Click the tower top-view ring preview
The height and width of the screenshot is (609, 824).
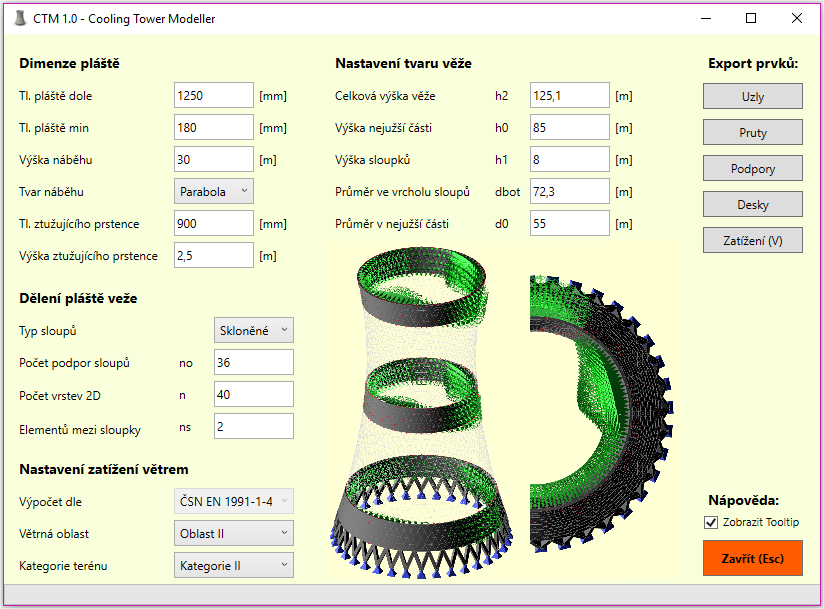pos(602,414)
